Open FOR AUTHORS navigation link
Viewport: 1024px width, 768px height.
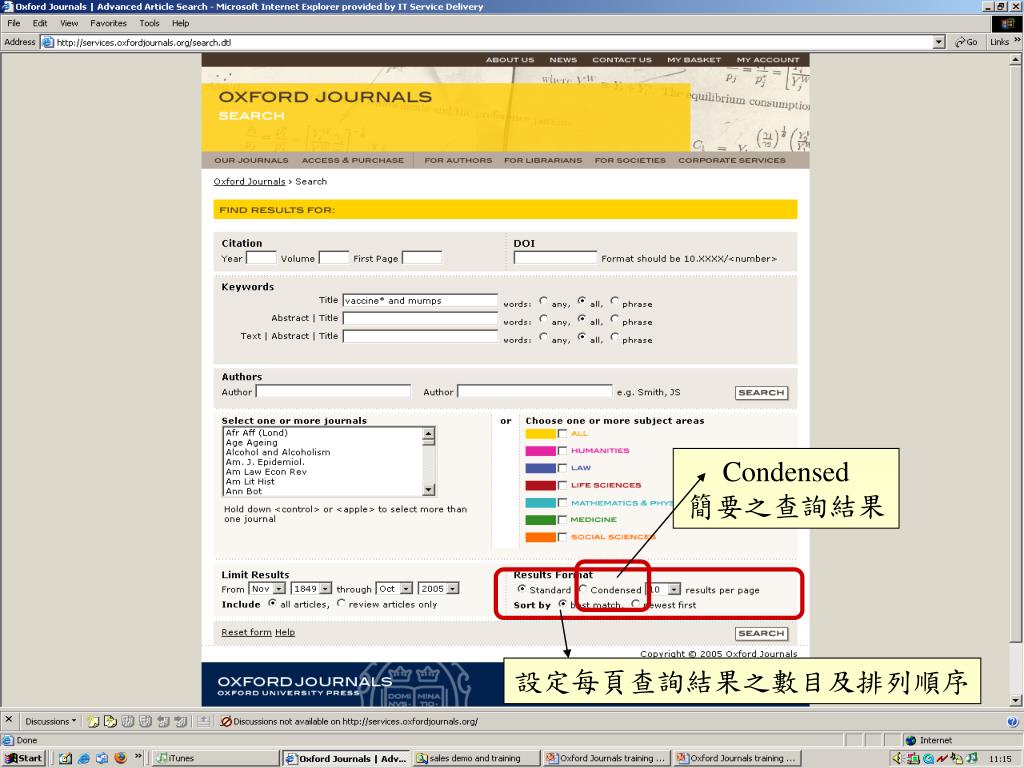click(x=458, y=160)
